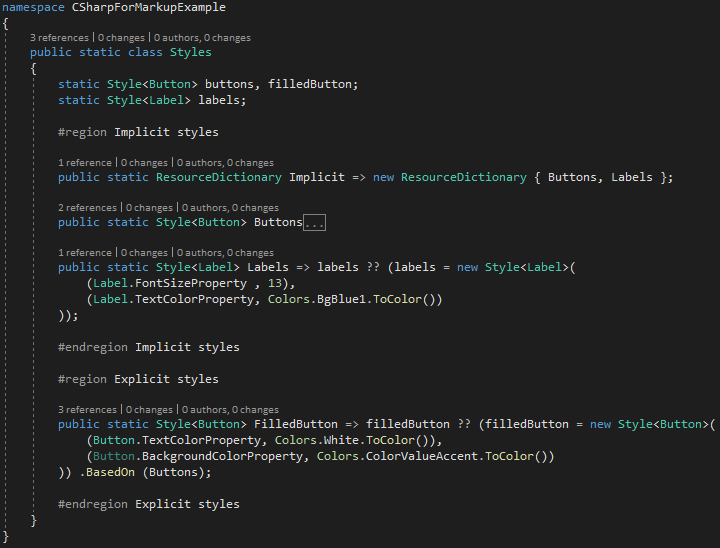Click the labels field declaration
Viewport: 720px width, 548px height.
tap(219, 100)
